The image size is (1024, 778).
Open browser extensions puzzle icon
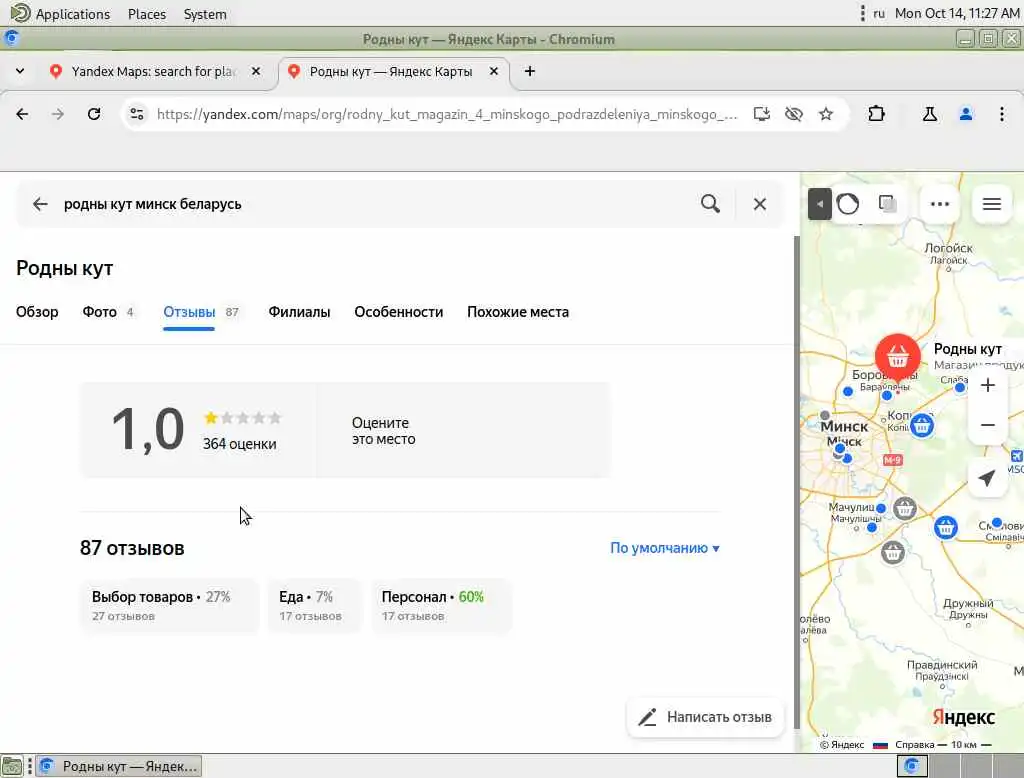[876, 114]
